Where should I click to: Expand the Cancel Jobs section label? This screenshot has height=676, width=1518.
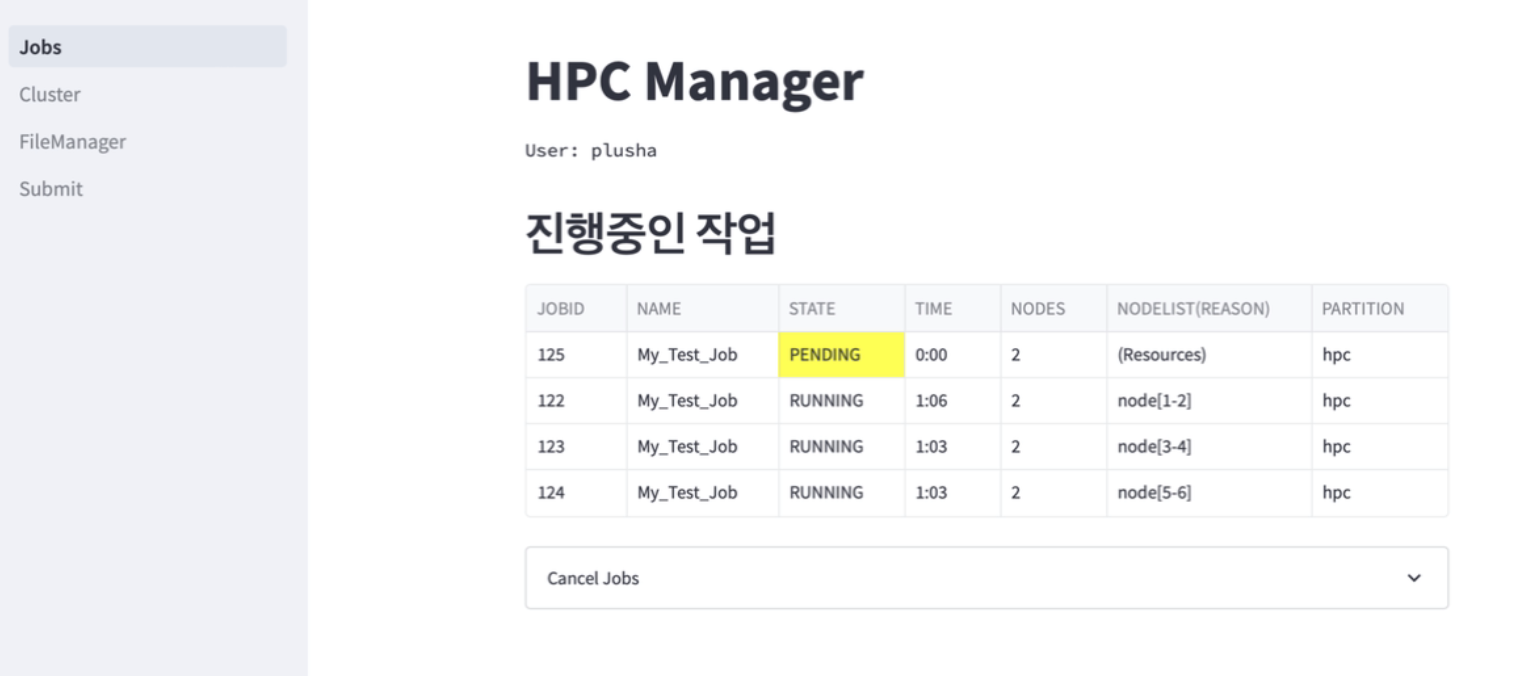593,578
